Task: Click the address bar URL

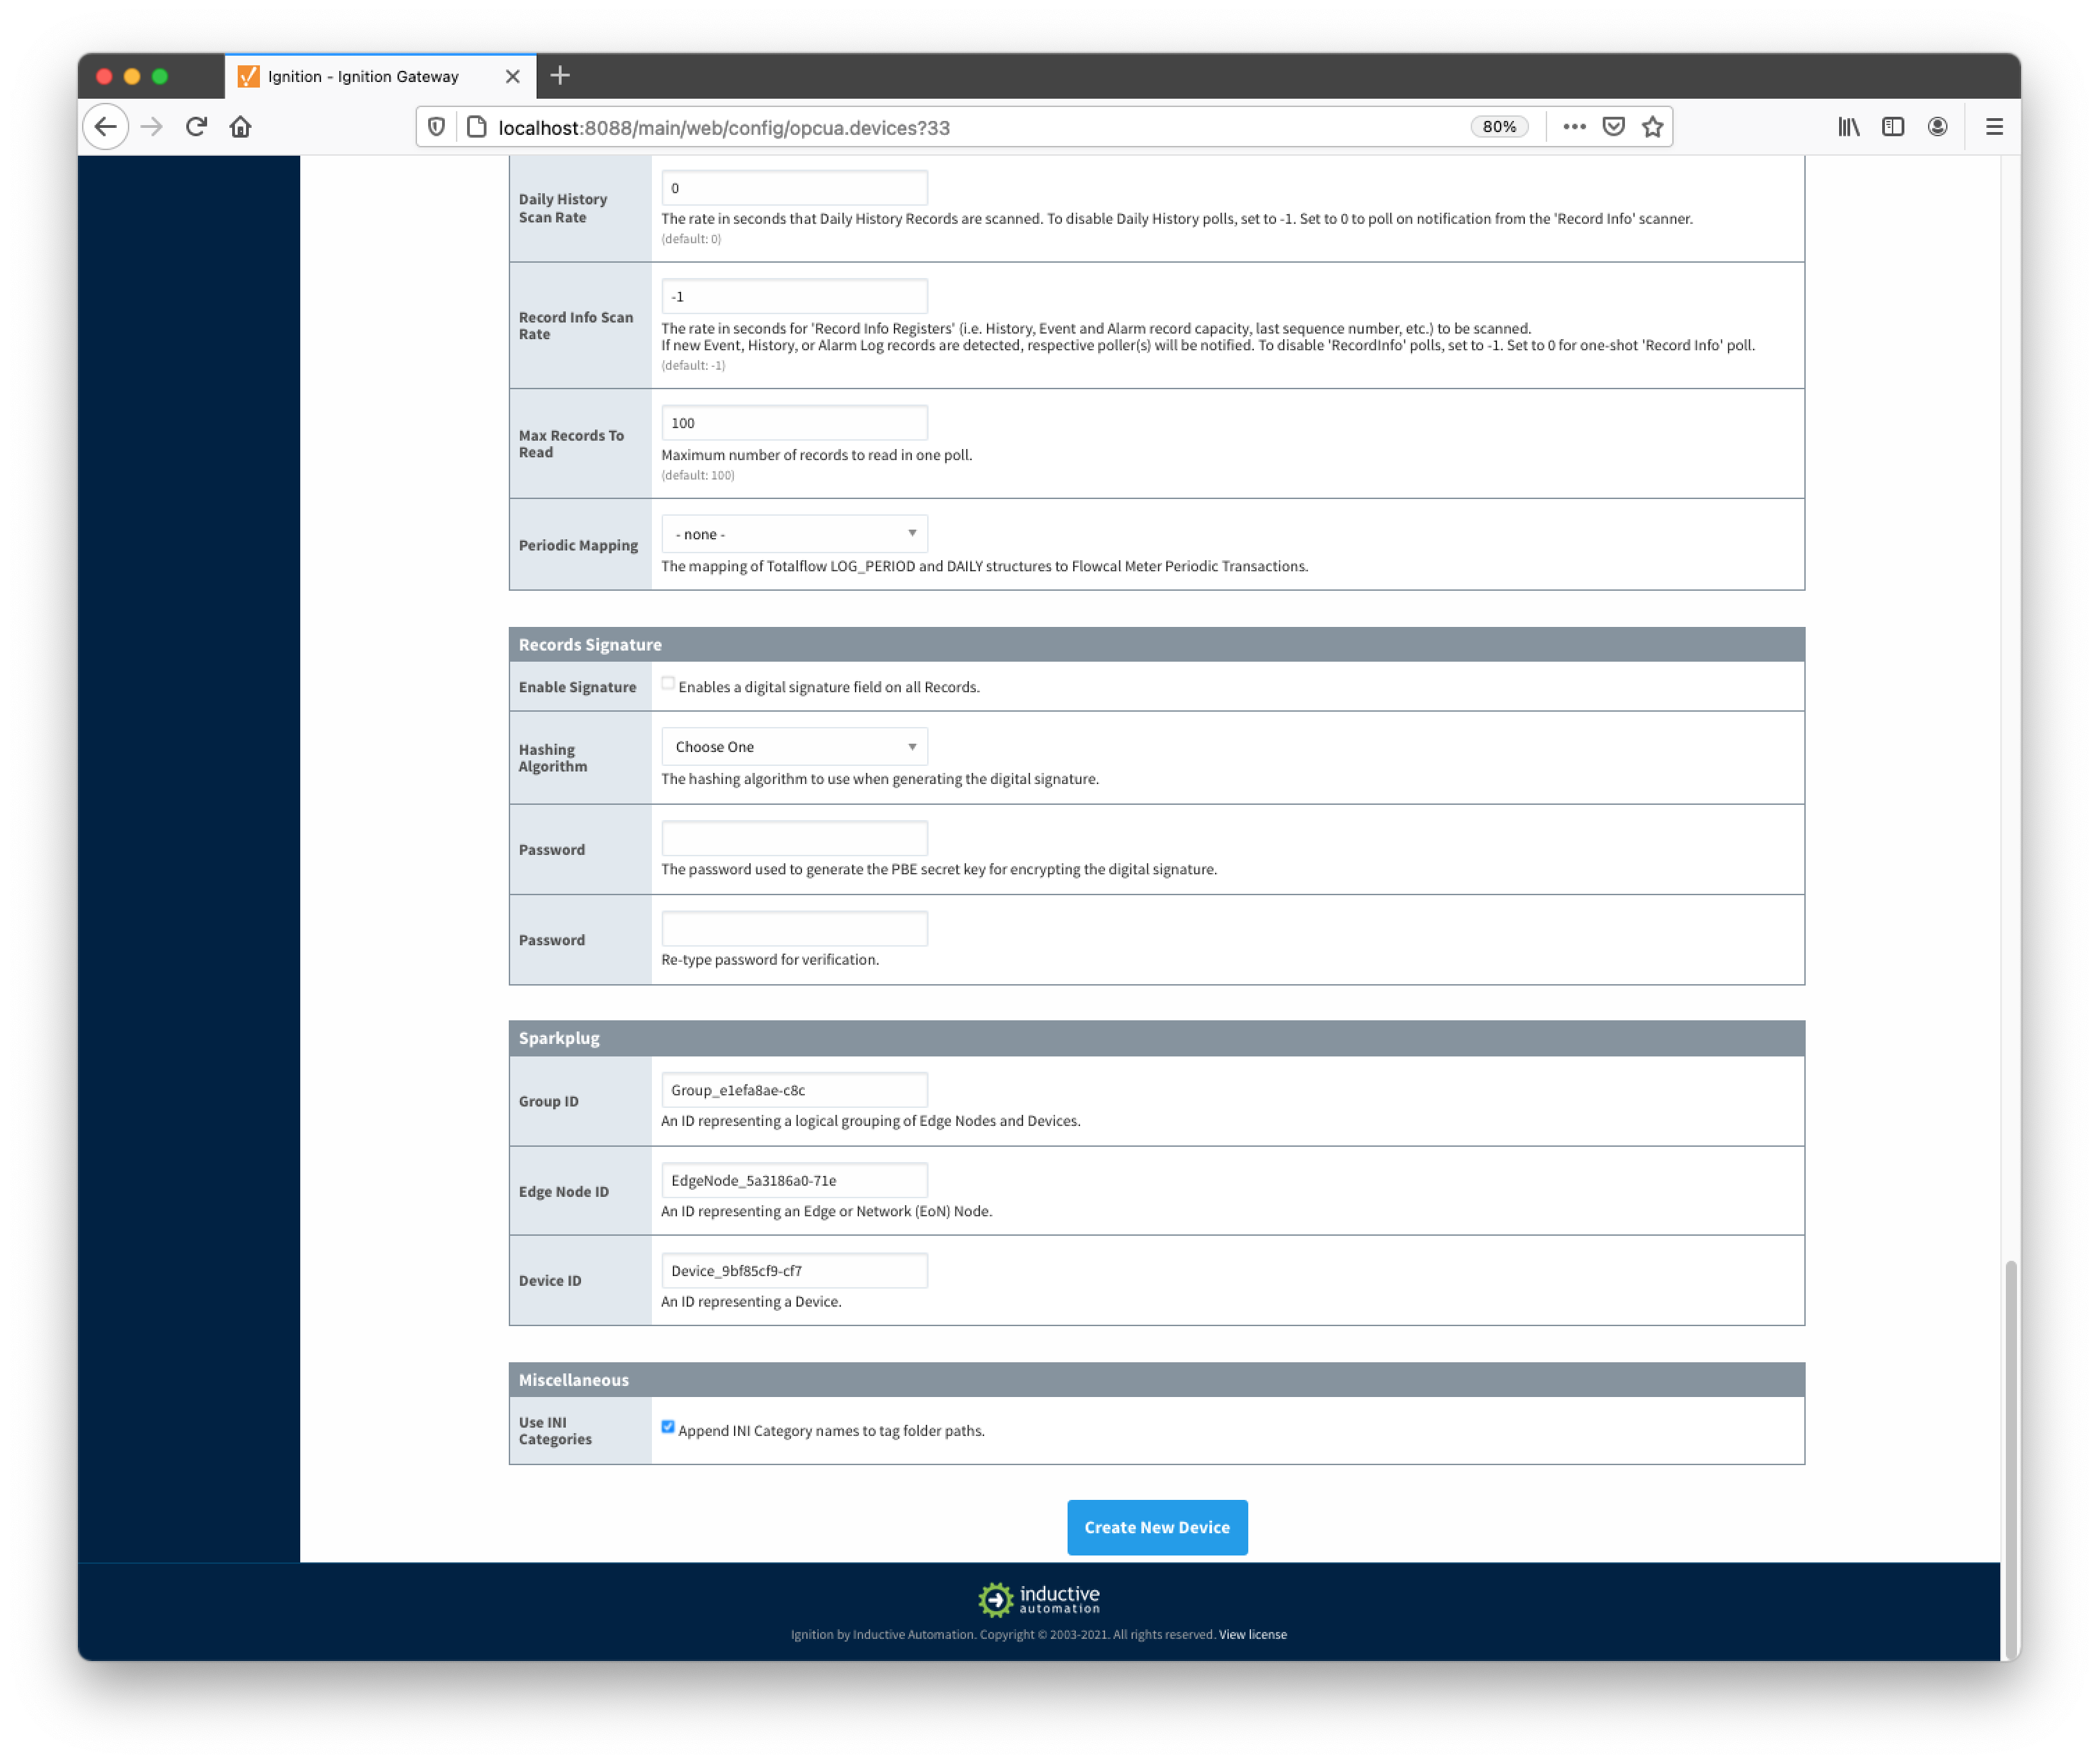Action: [724, 128]
